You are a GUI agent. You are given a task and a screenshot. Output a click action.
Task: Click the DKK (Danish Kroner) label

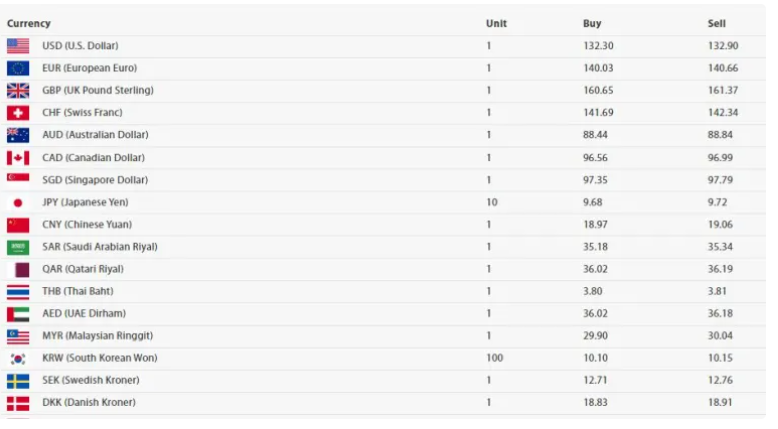(x=89, y=402)
